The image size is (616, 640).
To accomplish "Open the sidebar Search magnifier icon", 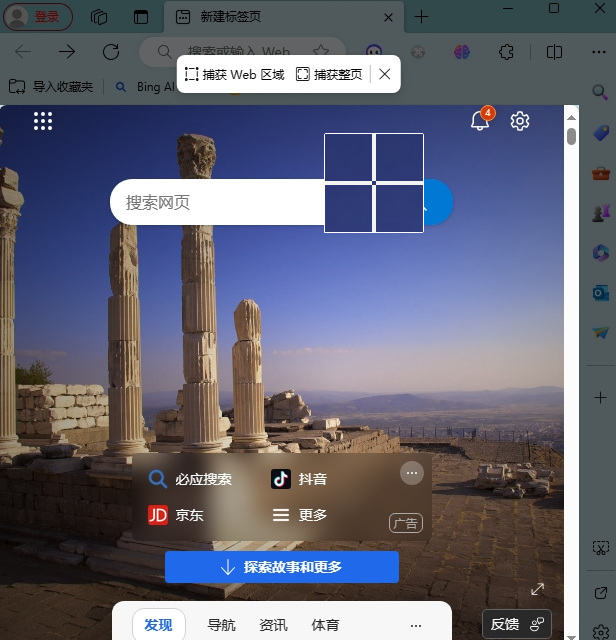I will [600, 92].
